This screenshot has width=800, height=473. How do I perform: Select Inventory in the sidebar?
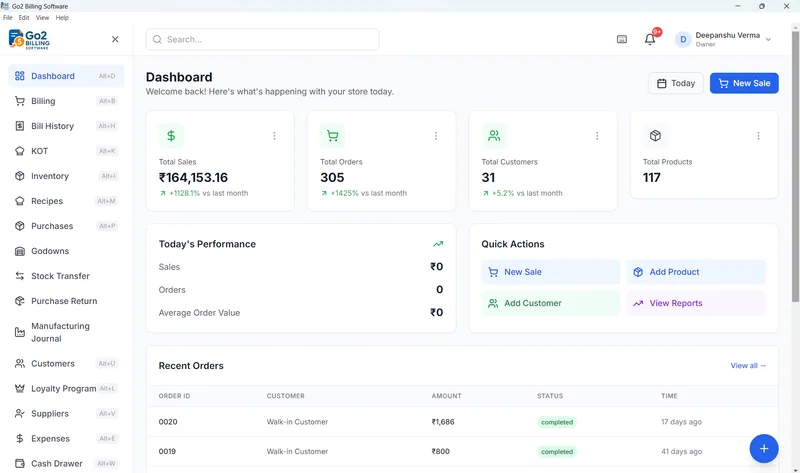point(66,176)
